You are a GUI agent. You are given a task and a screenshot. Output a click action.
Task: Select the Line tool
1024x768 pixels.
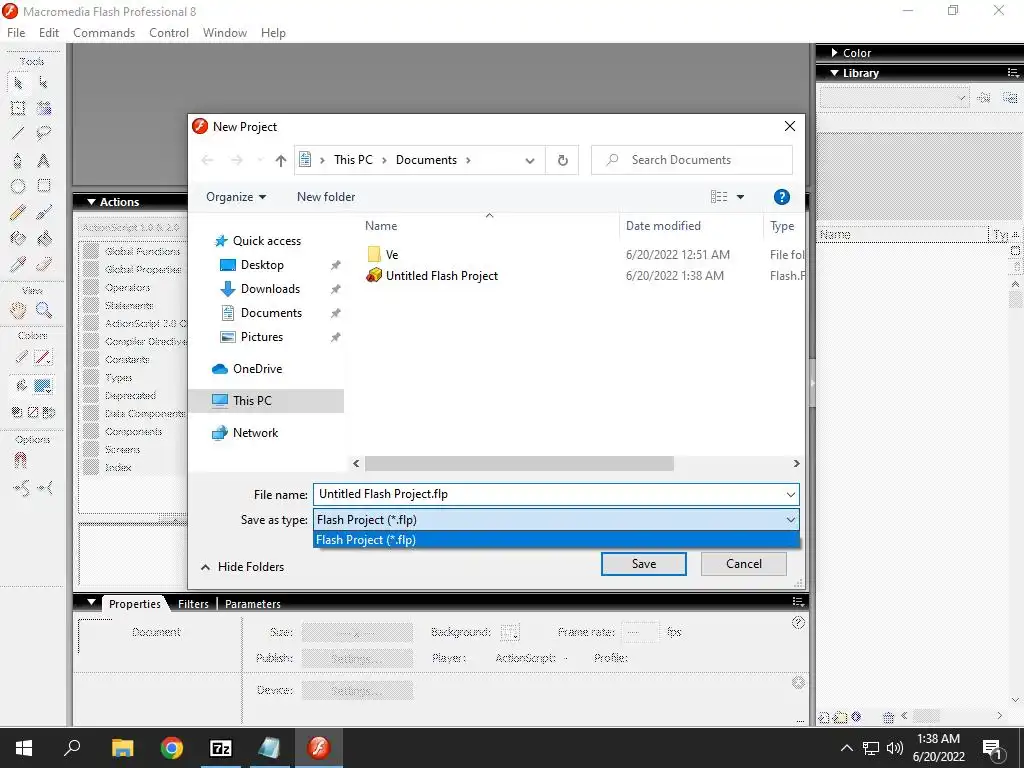click(18, 134)
